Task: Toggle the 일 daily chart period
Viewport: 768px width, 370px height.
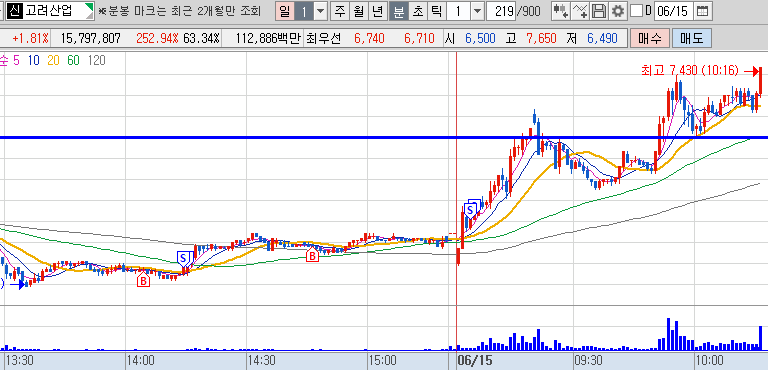Action: click(285, 11)
